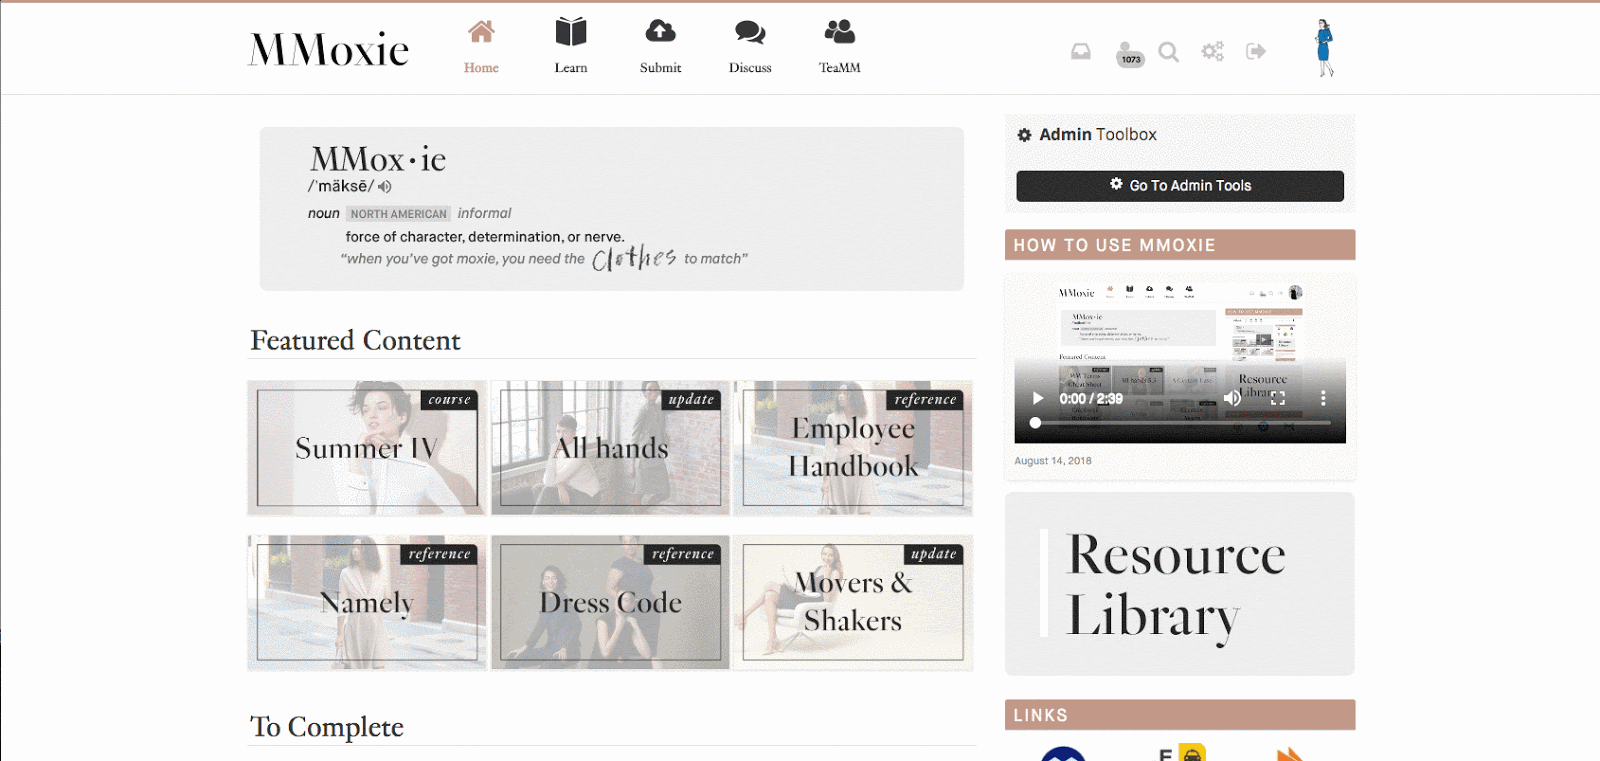This screenshot has width=1600, height=761.
Task: Play the How To Use MMoxie video
Action: point(1038,398)
